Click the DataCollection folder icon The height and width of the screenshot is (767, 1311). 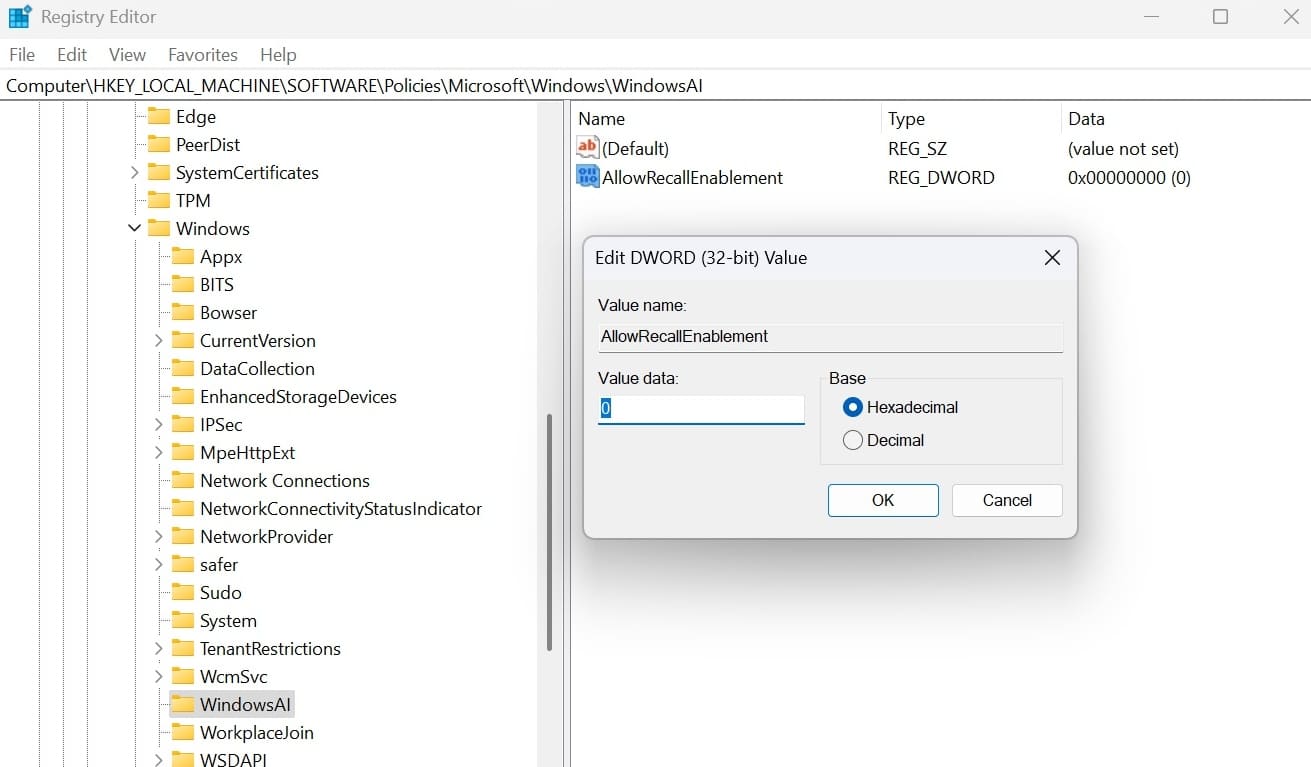click(183, 368)
